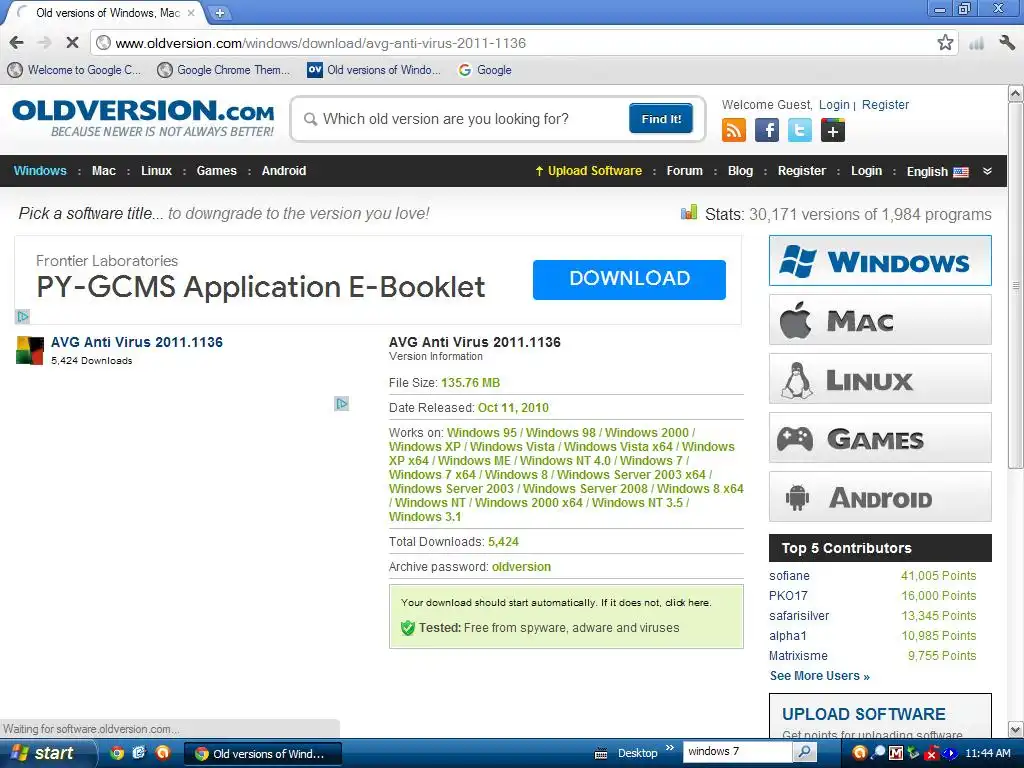Click the Gmail tray icon
Image resolution: width=1024 pixels, height=768 pixels.
pyautogui.click(x=895, y=753)
